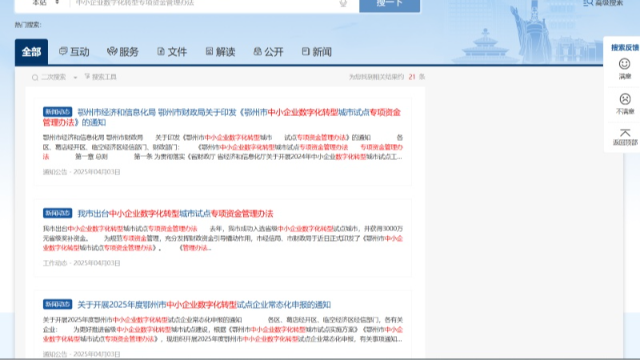Click the microphone voice search icon

click(x=343, y=3)
